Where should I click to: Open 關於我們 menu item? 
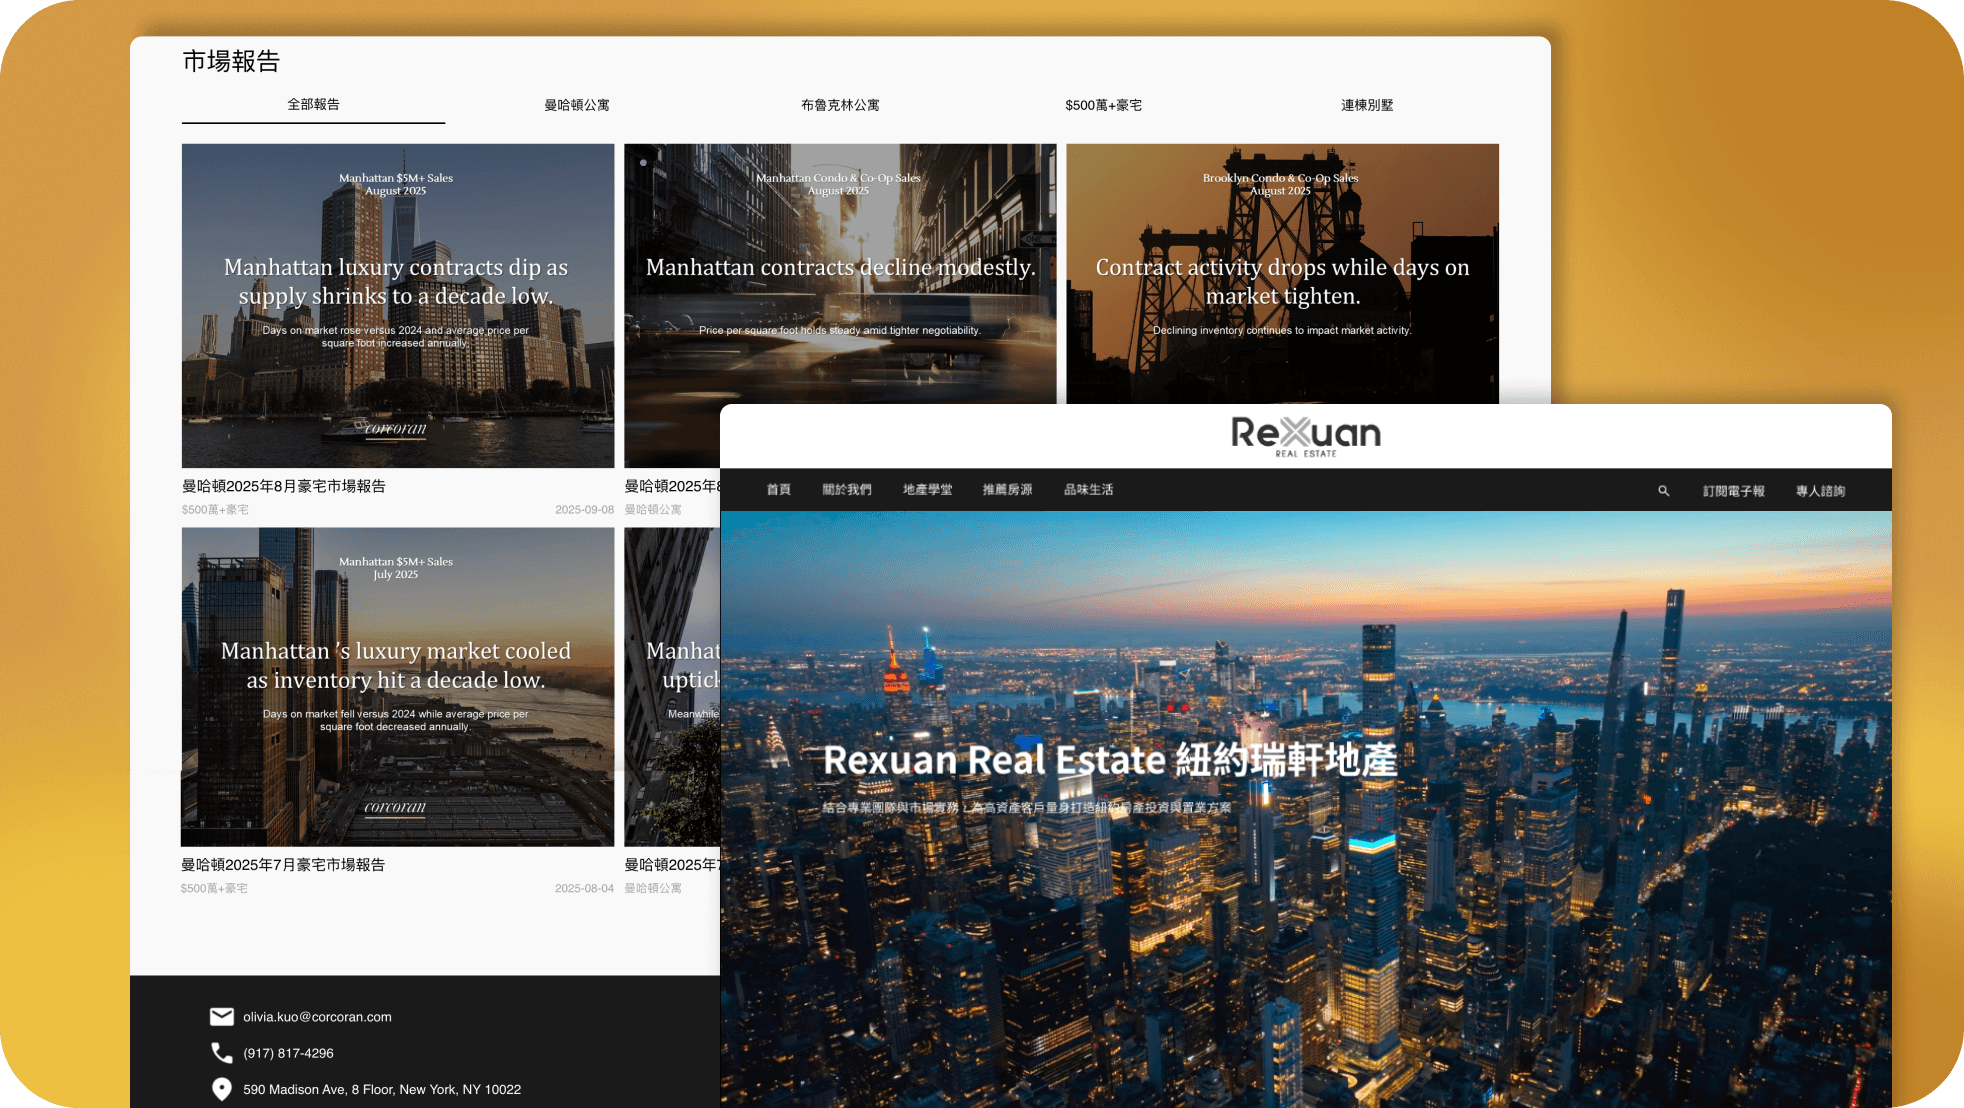click(x=847, y=490)
